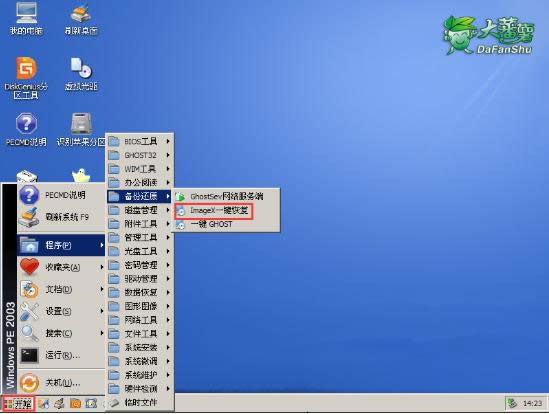549x414 pixels.
Task: Open the 虚拟光驱 desktop icon
Action: 81,74
